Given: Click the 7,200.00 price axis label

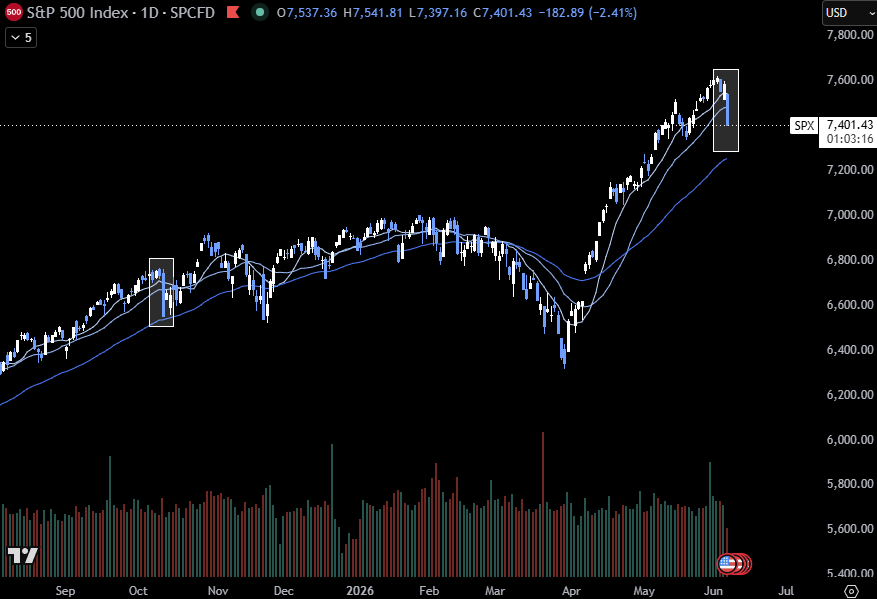Looking at the screenshot, I should (x=850, y=169).
